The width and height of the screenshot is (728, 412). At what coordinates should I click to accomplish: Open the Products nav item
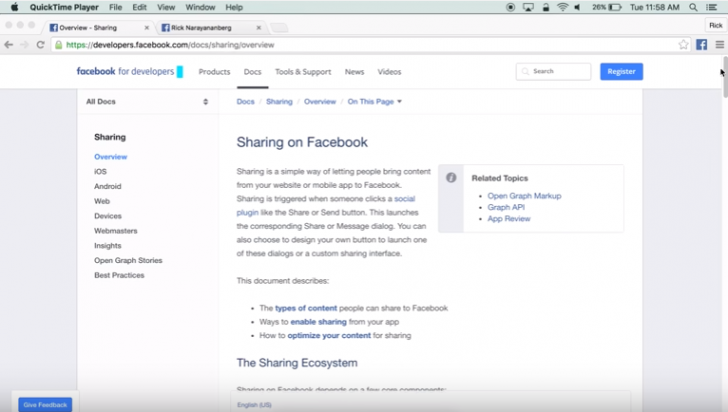coord(214,72)
